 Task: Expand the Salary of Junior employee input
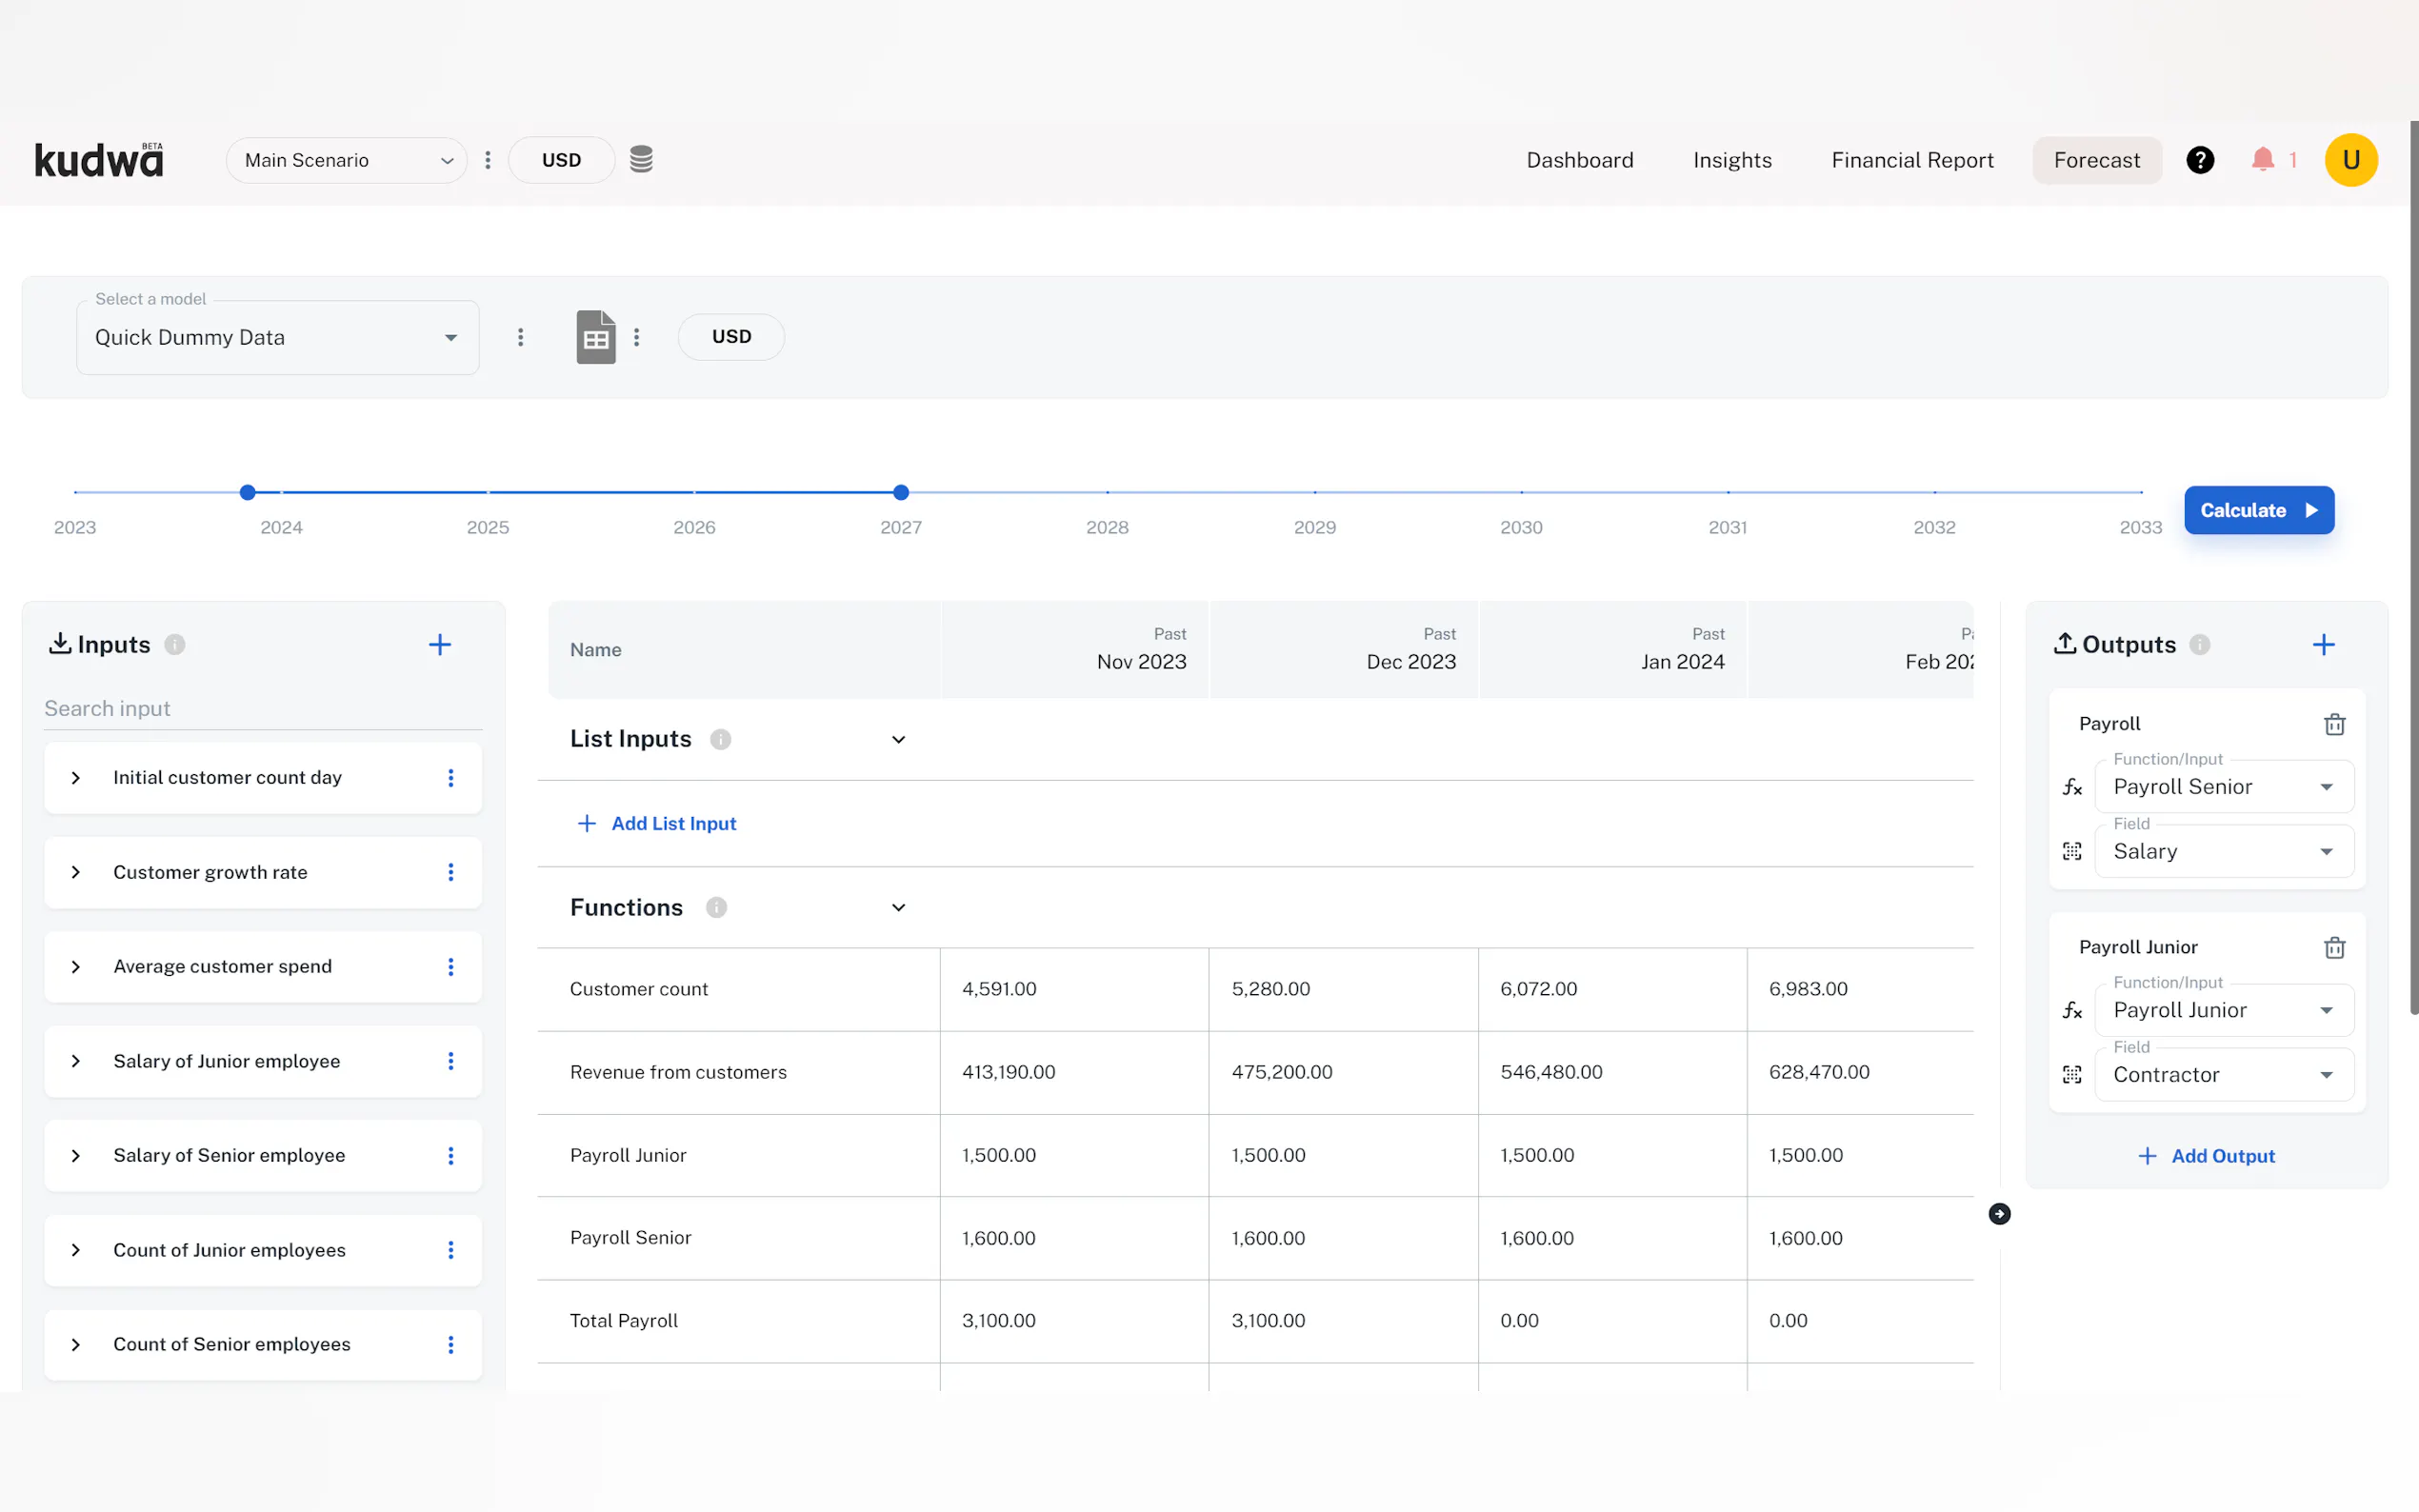(76, 1061)
